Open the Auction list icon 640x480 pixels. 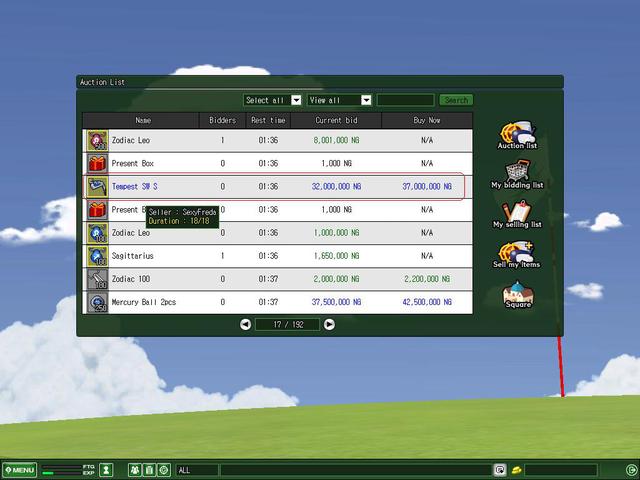[517, 133]
